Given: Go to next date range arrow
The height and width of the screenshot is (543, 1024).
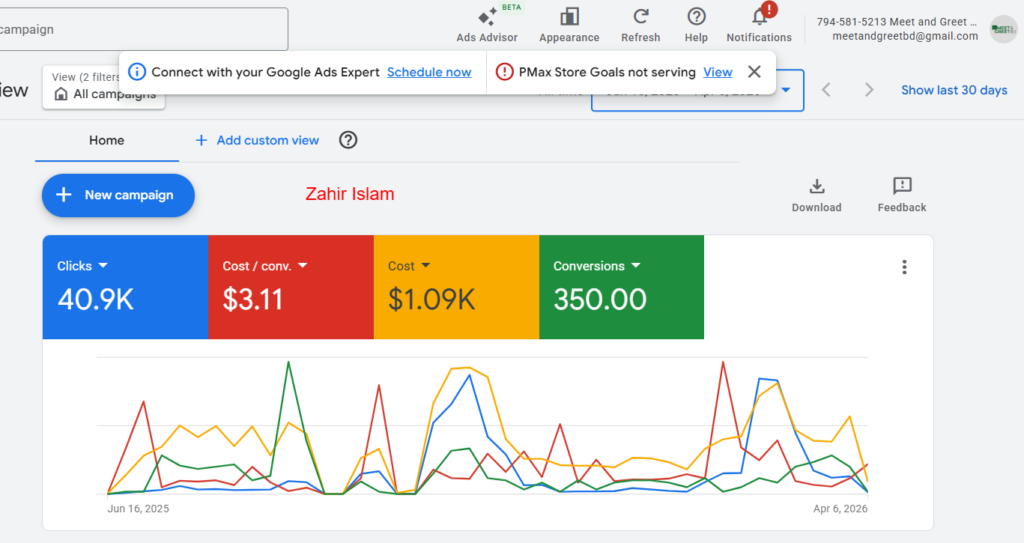Looking at the screenshot, I should tap(869, 90).
